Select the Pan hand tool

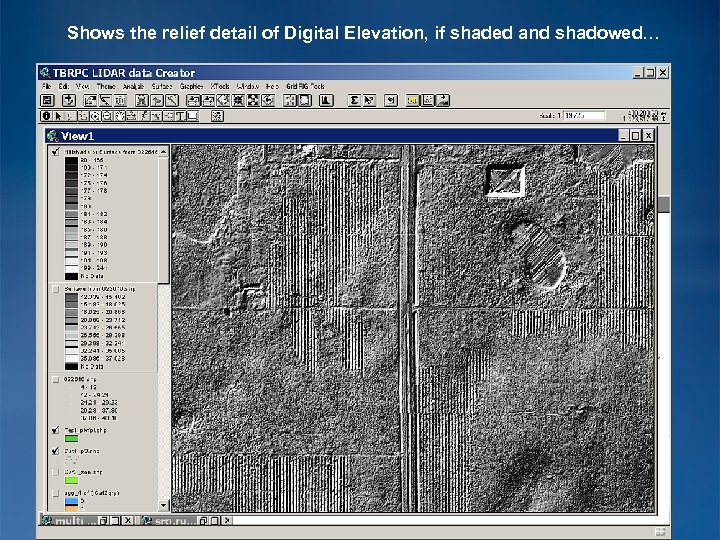click(119, 116)
